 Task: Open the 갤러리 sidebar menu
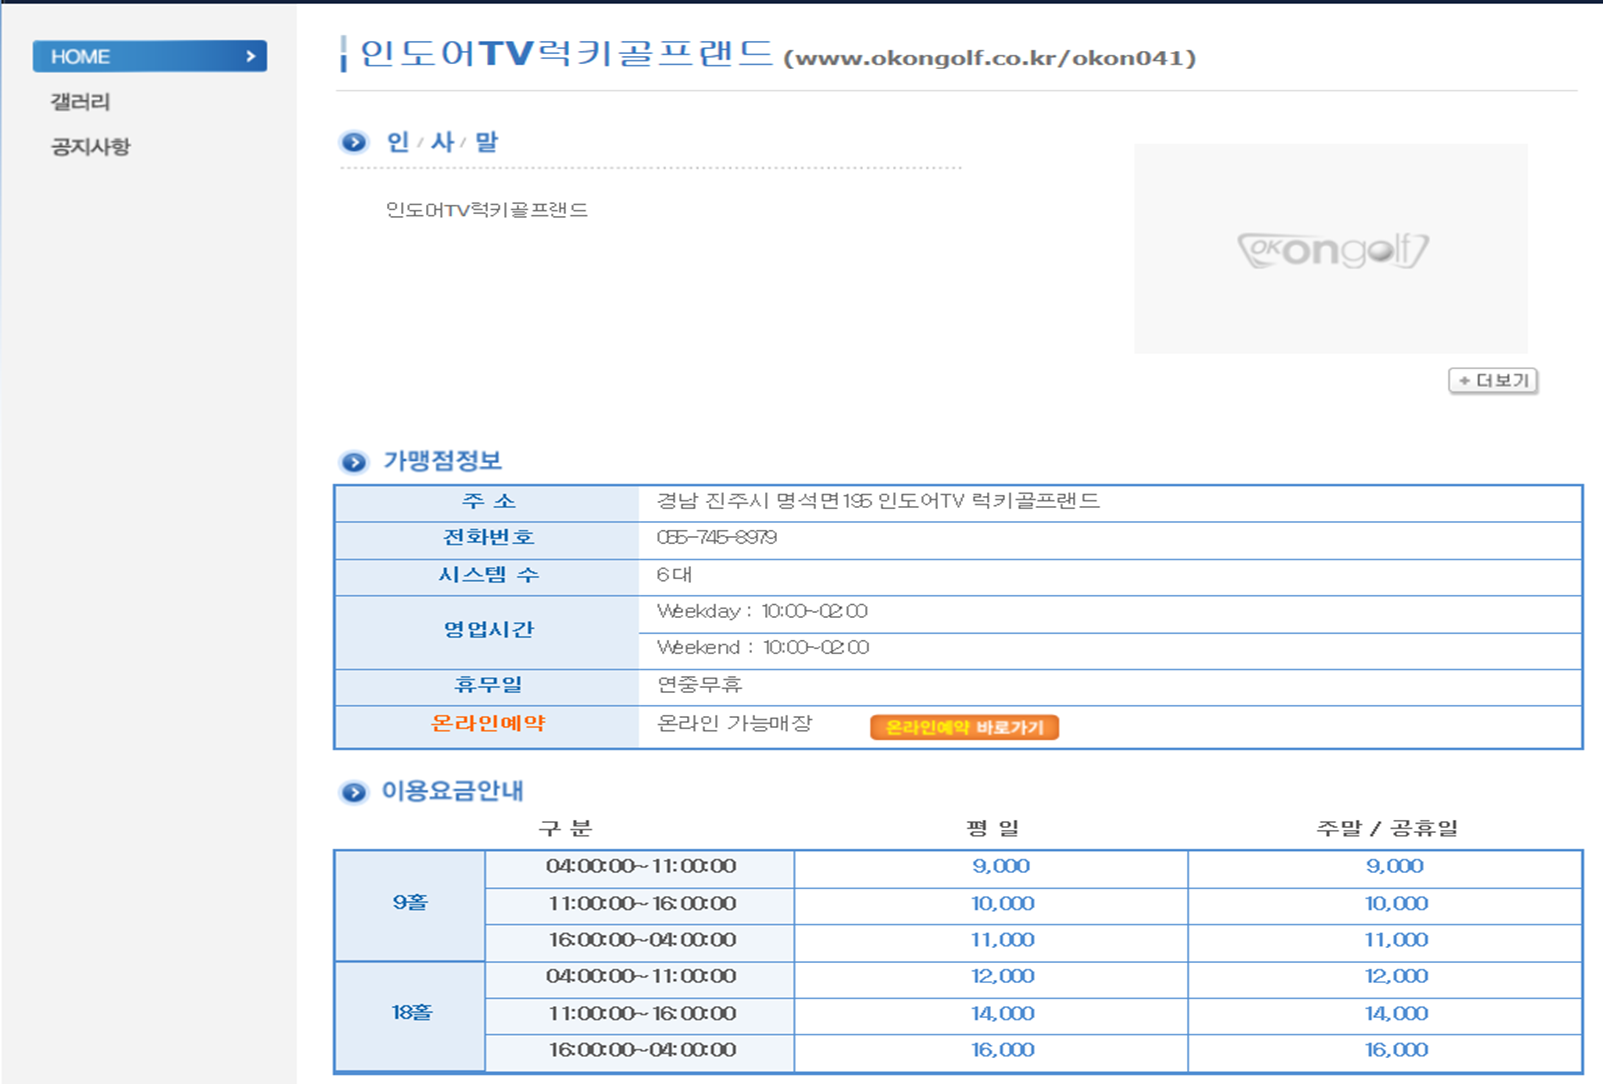(80, 102)
